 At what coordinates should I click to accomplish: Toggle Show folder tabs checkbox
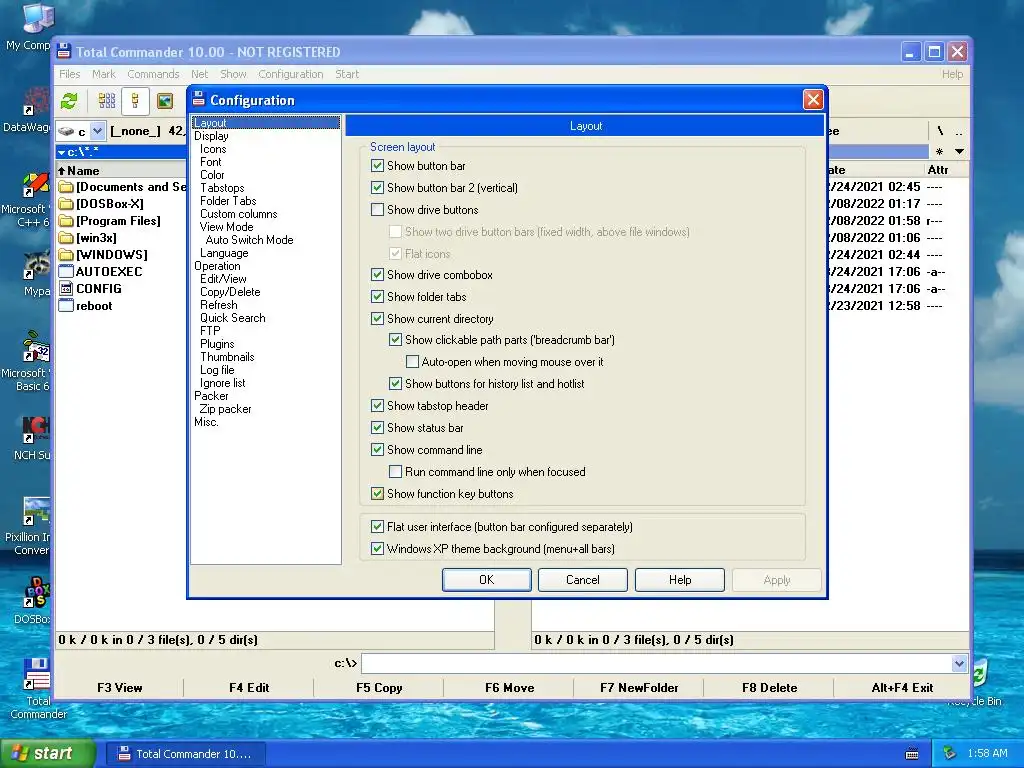(377, 296)
